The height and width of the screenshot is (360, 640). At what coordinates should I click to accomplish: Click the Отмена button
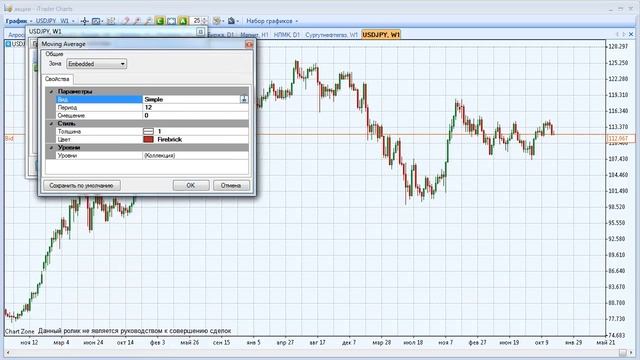(x=231, y=185)
